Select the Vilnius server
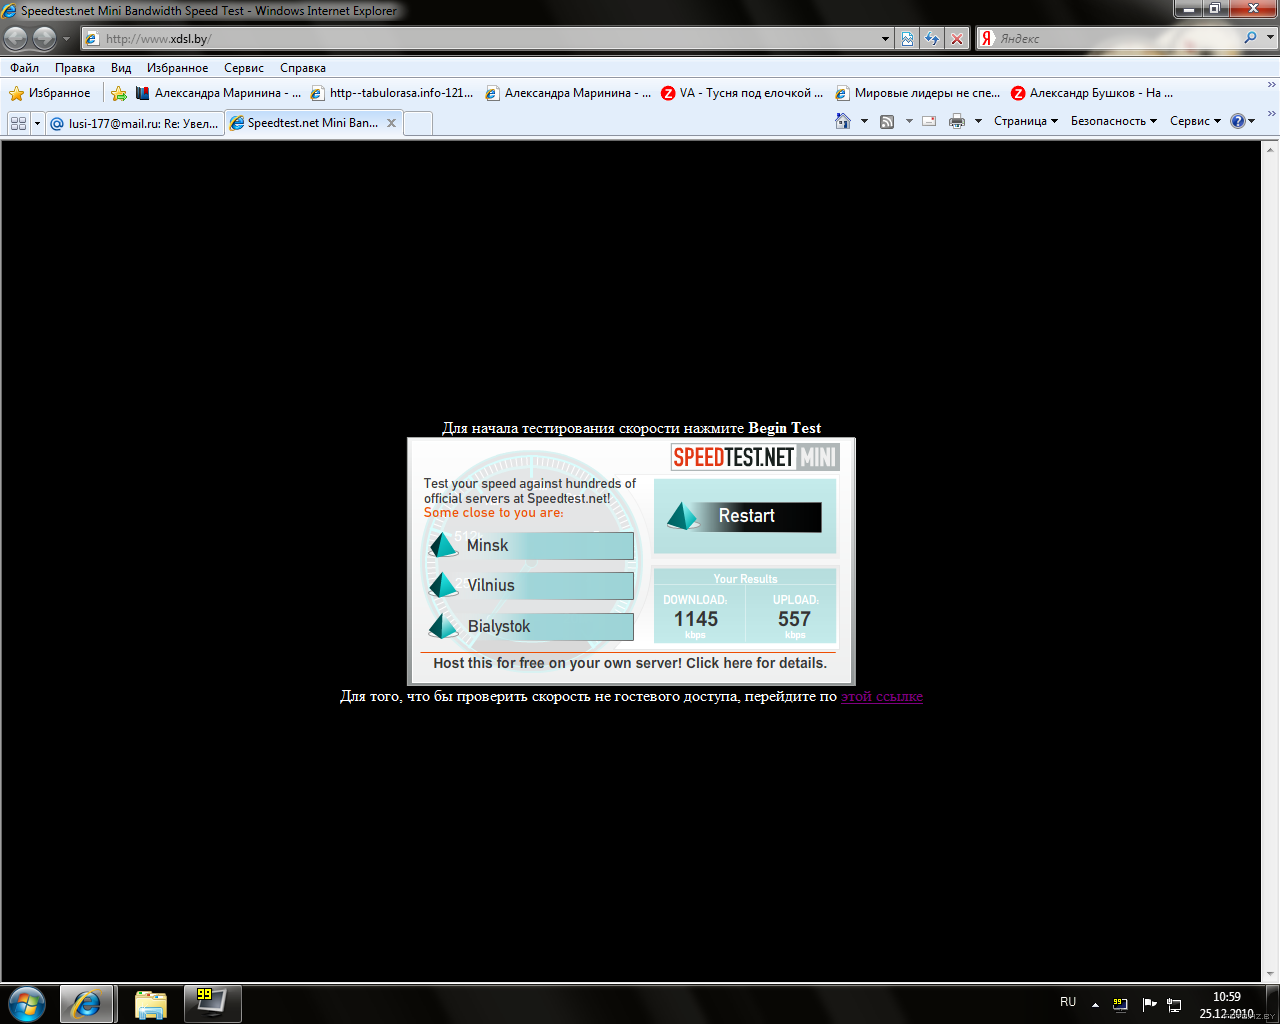 pos(531,586)
